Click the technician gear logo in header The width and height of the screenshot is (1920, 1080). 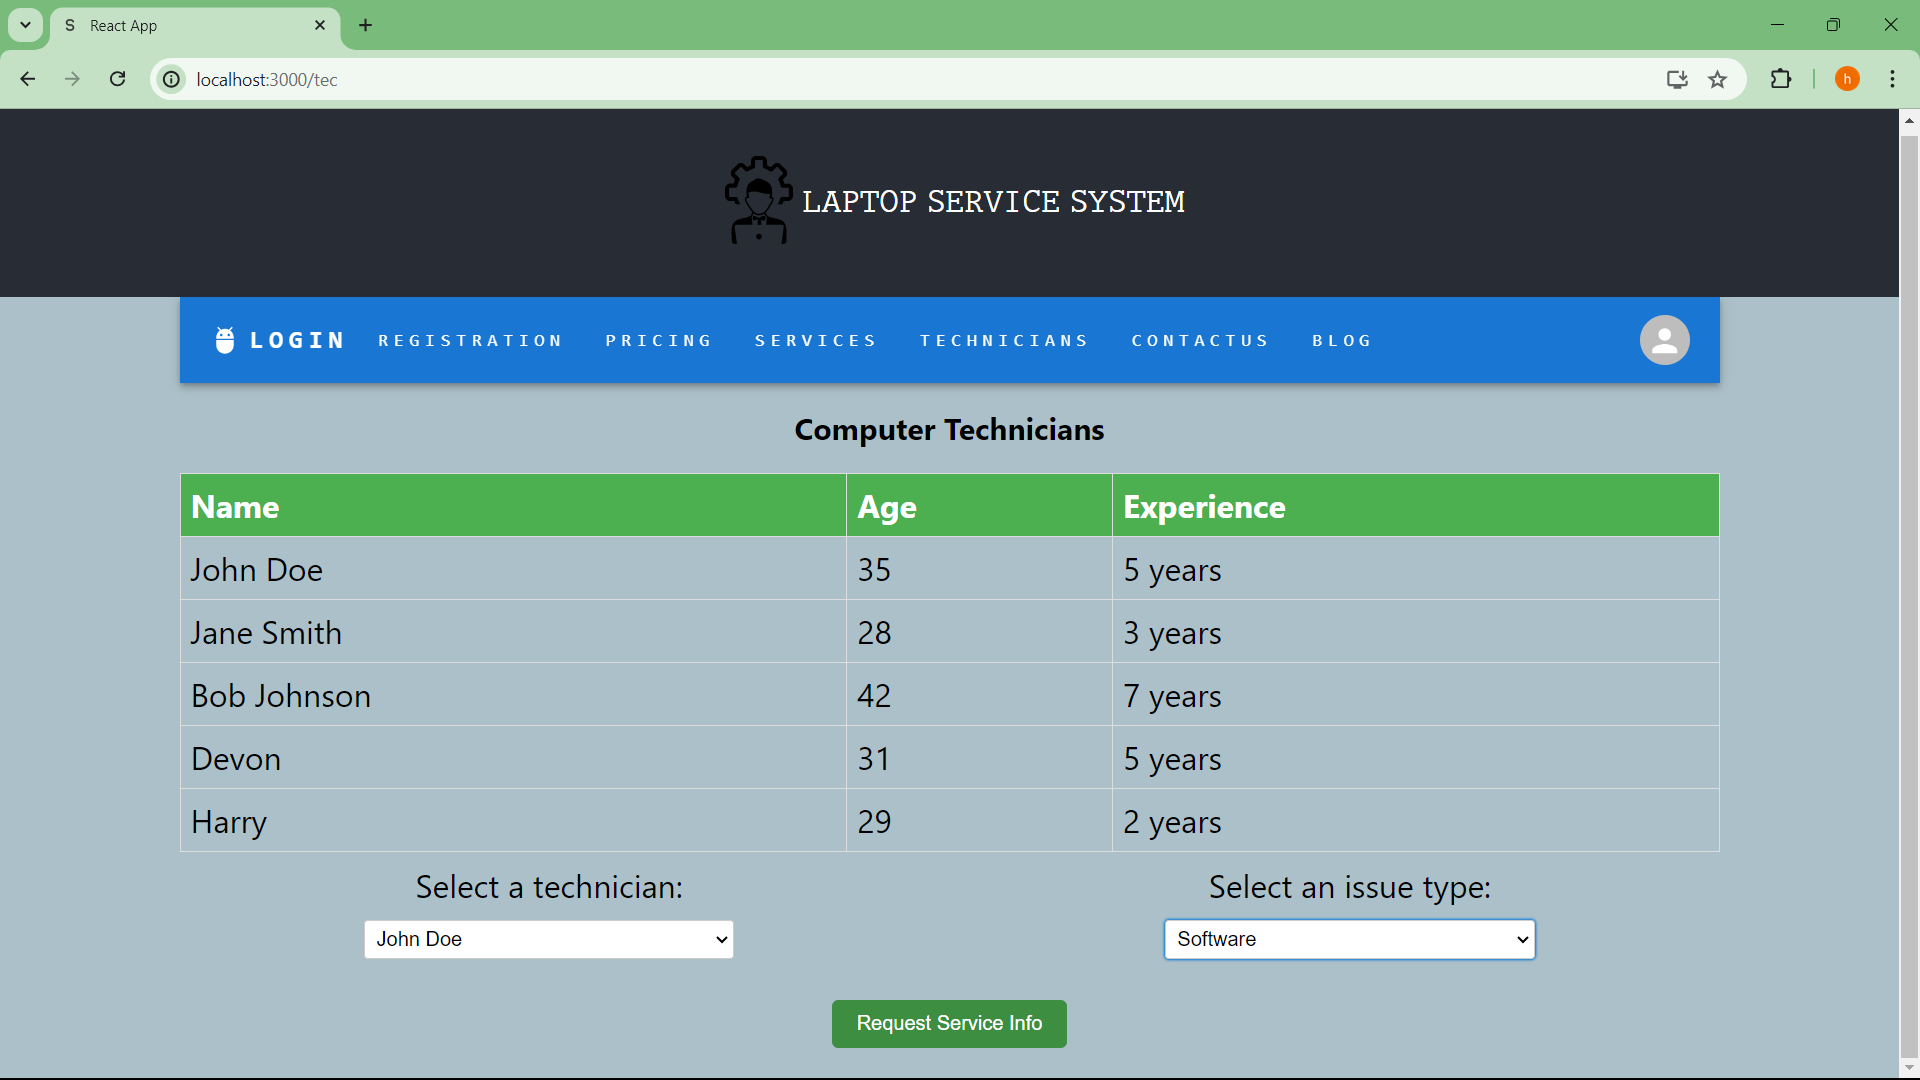(758, 200)
